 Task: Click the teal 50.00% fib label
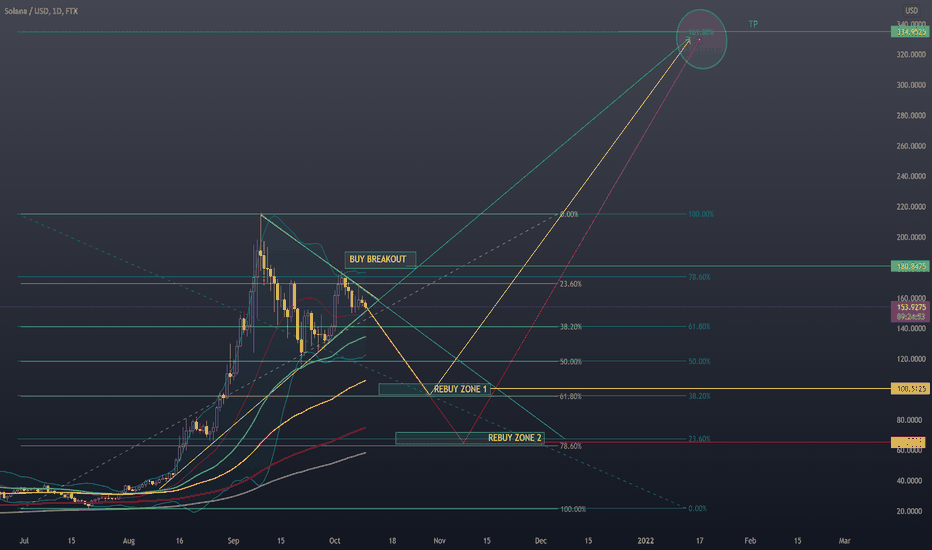click(x=699, y=362)
